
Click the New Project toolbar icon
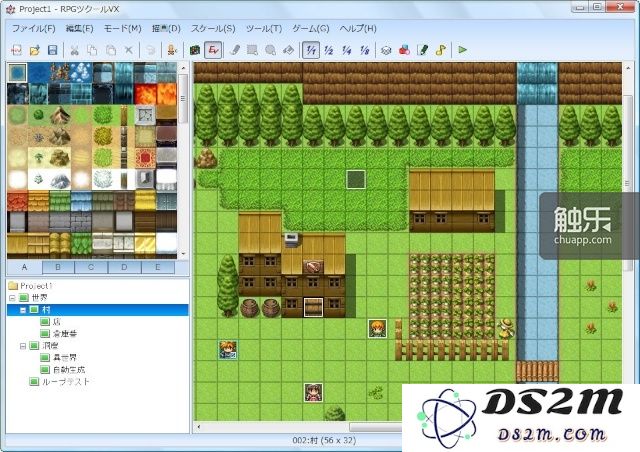click(x=16, y=50)
